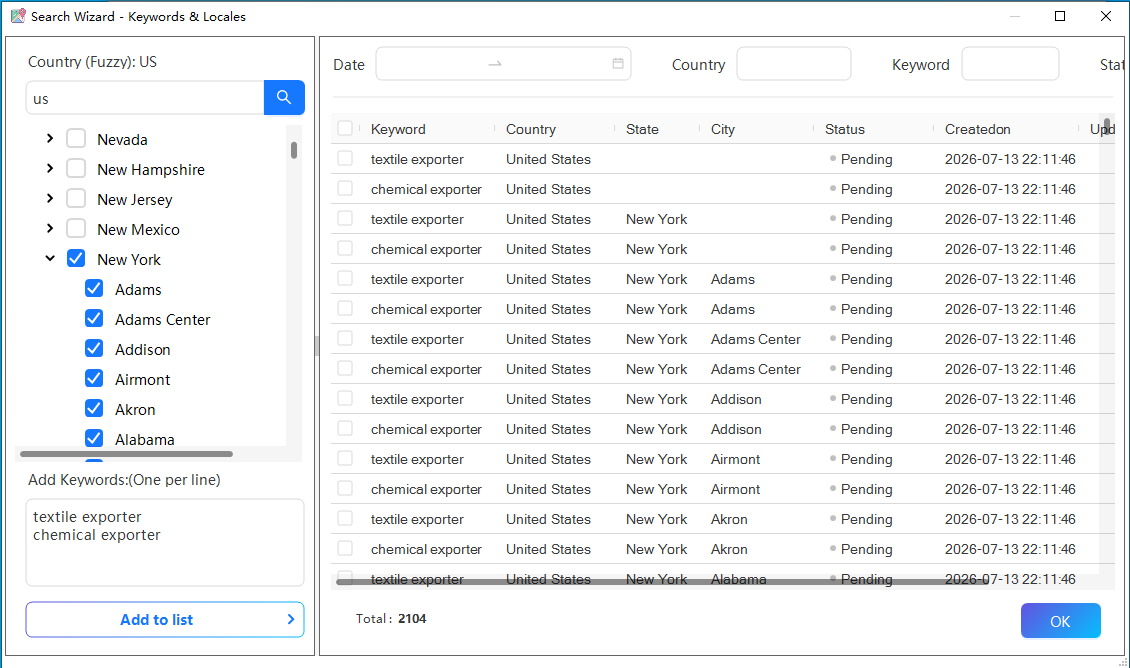Expand the New Mexico tree node
Viewport: 1130px width, 668px height.
[50, 228]
